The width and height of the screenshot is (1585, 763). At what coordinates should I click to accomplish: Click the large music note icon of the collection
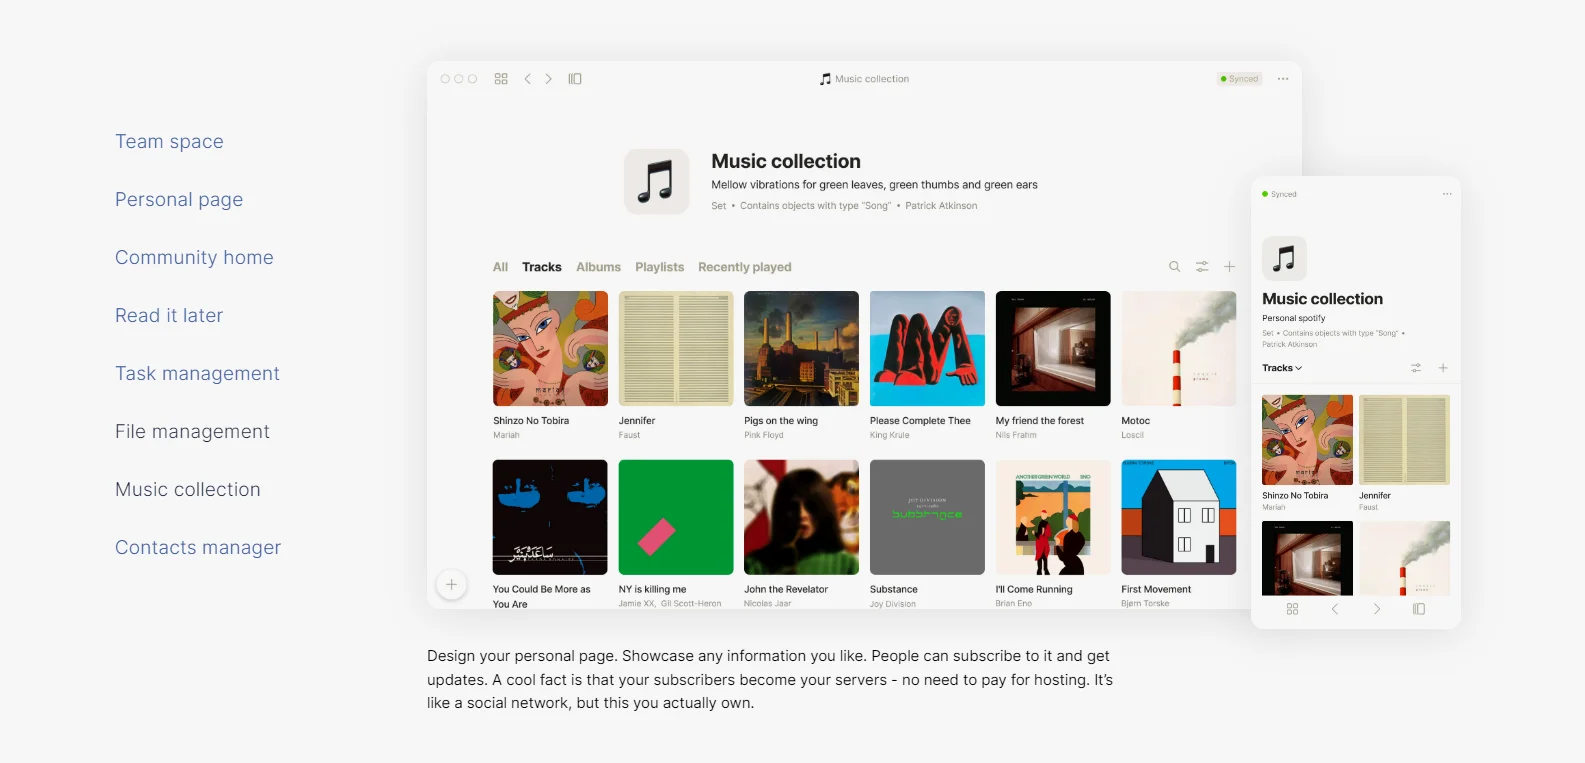point(657,182)
